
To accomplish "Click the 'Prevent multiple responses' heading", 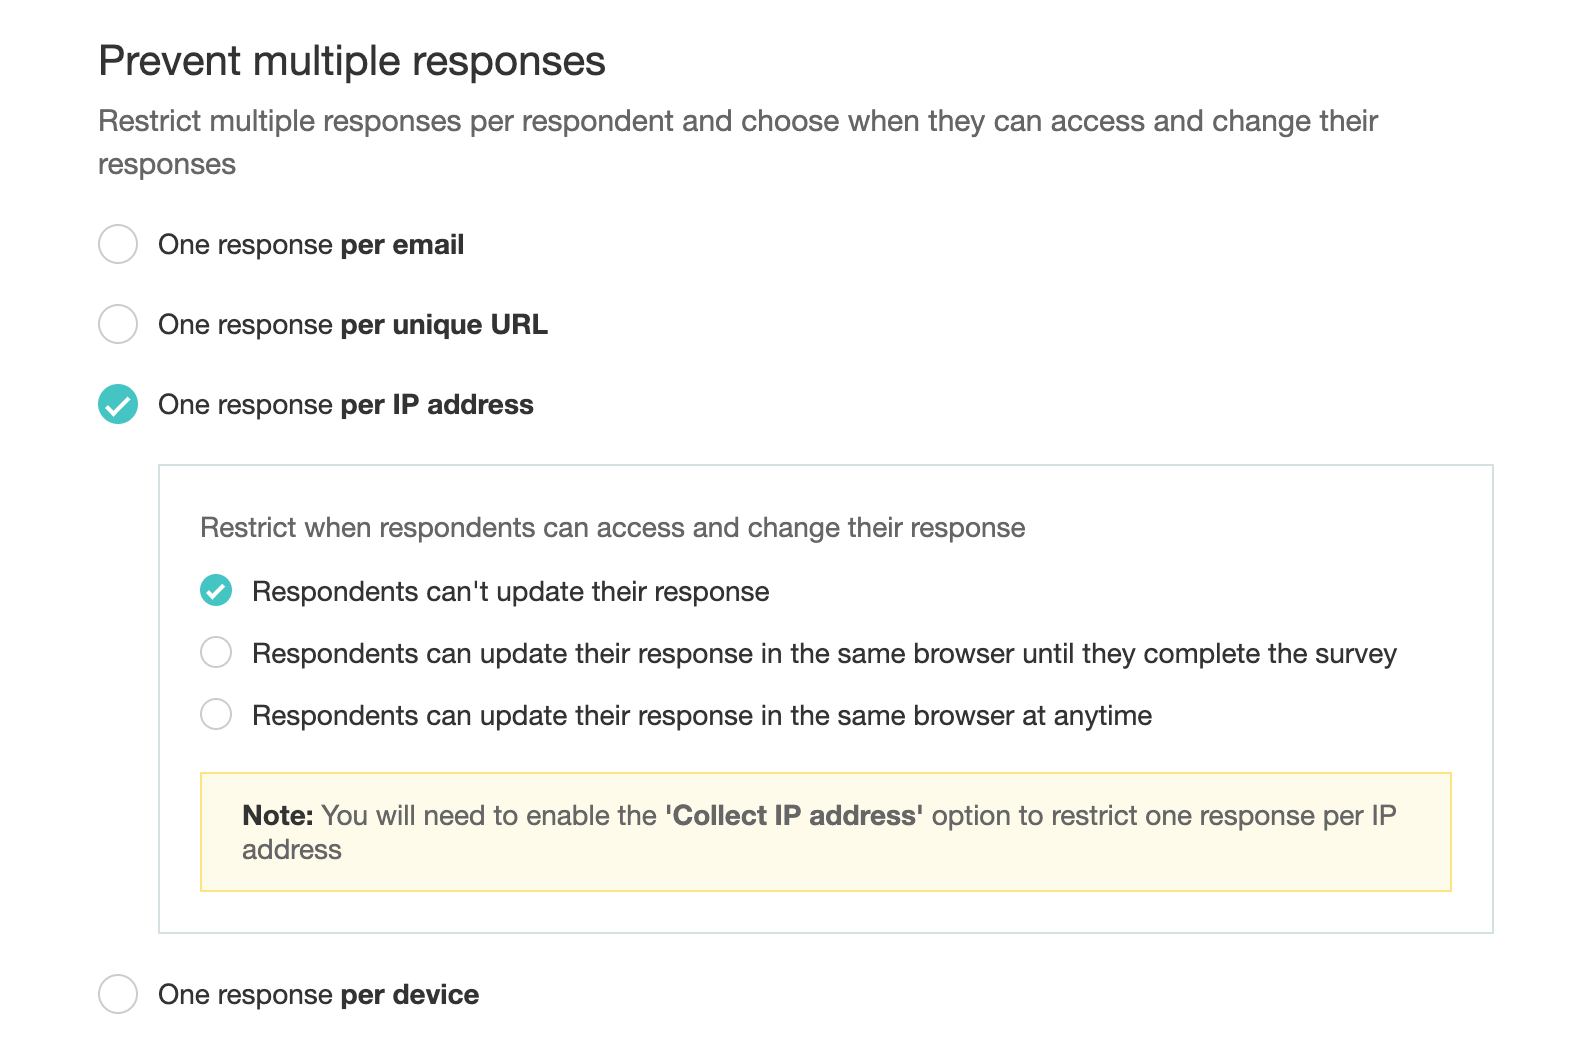I will coord(352,61).
